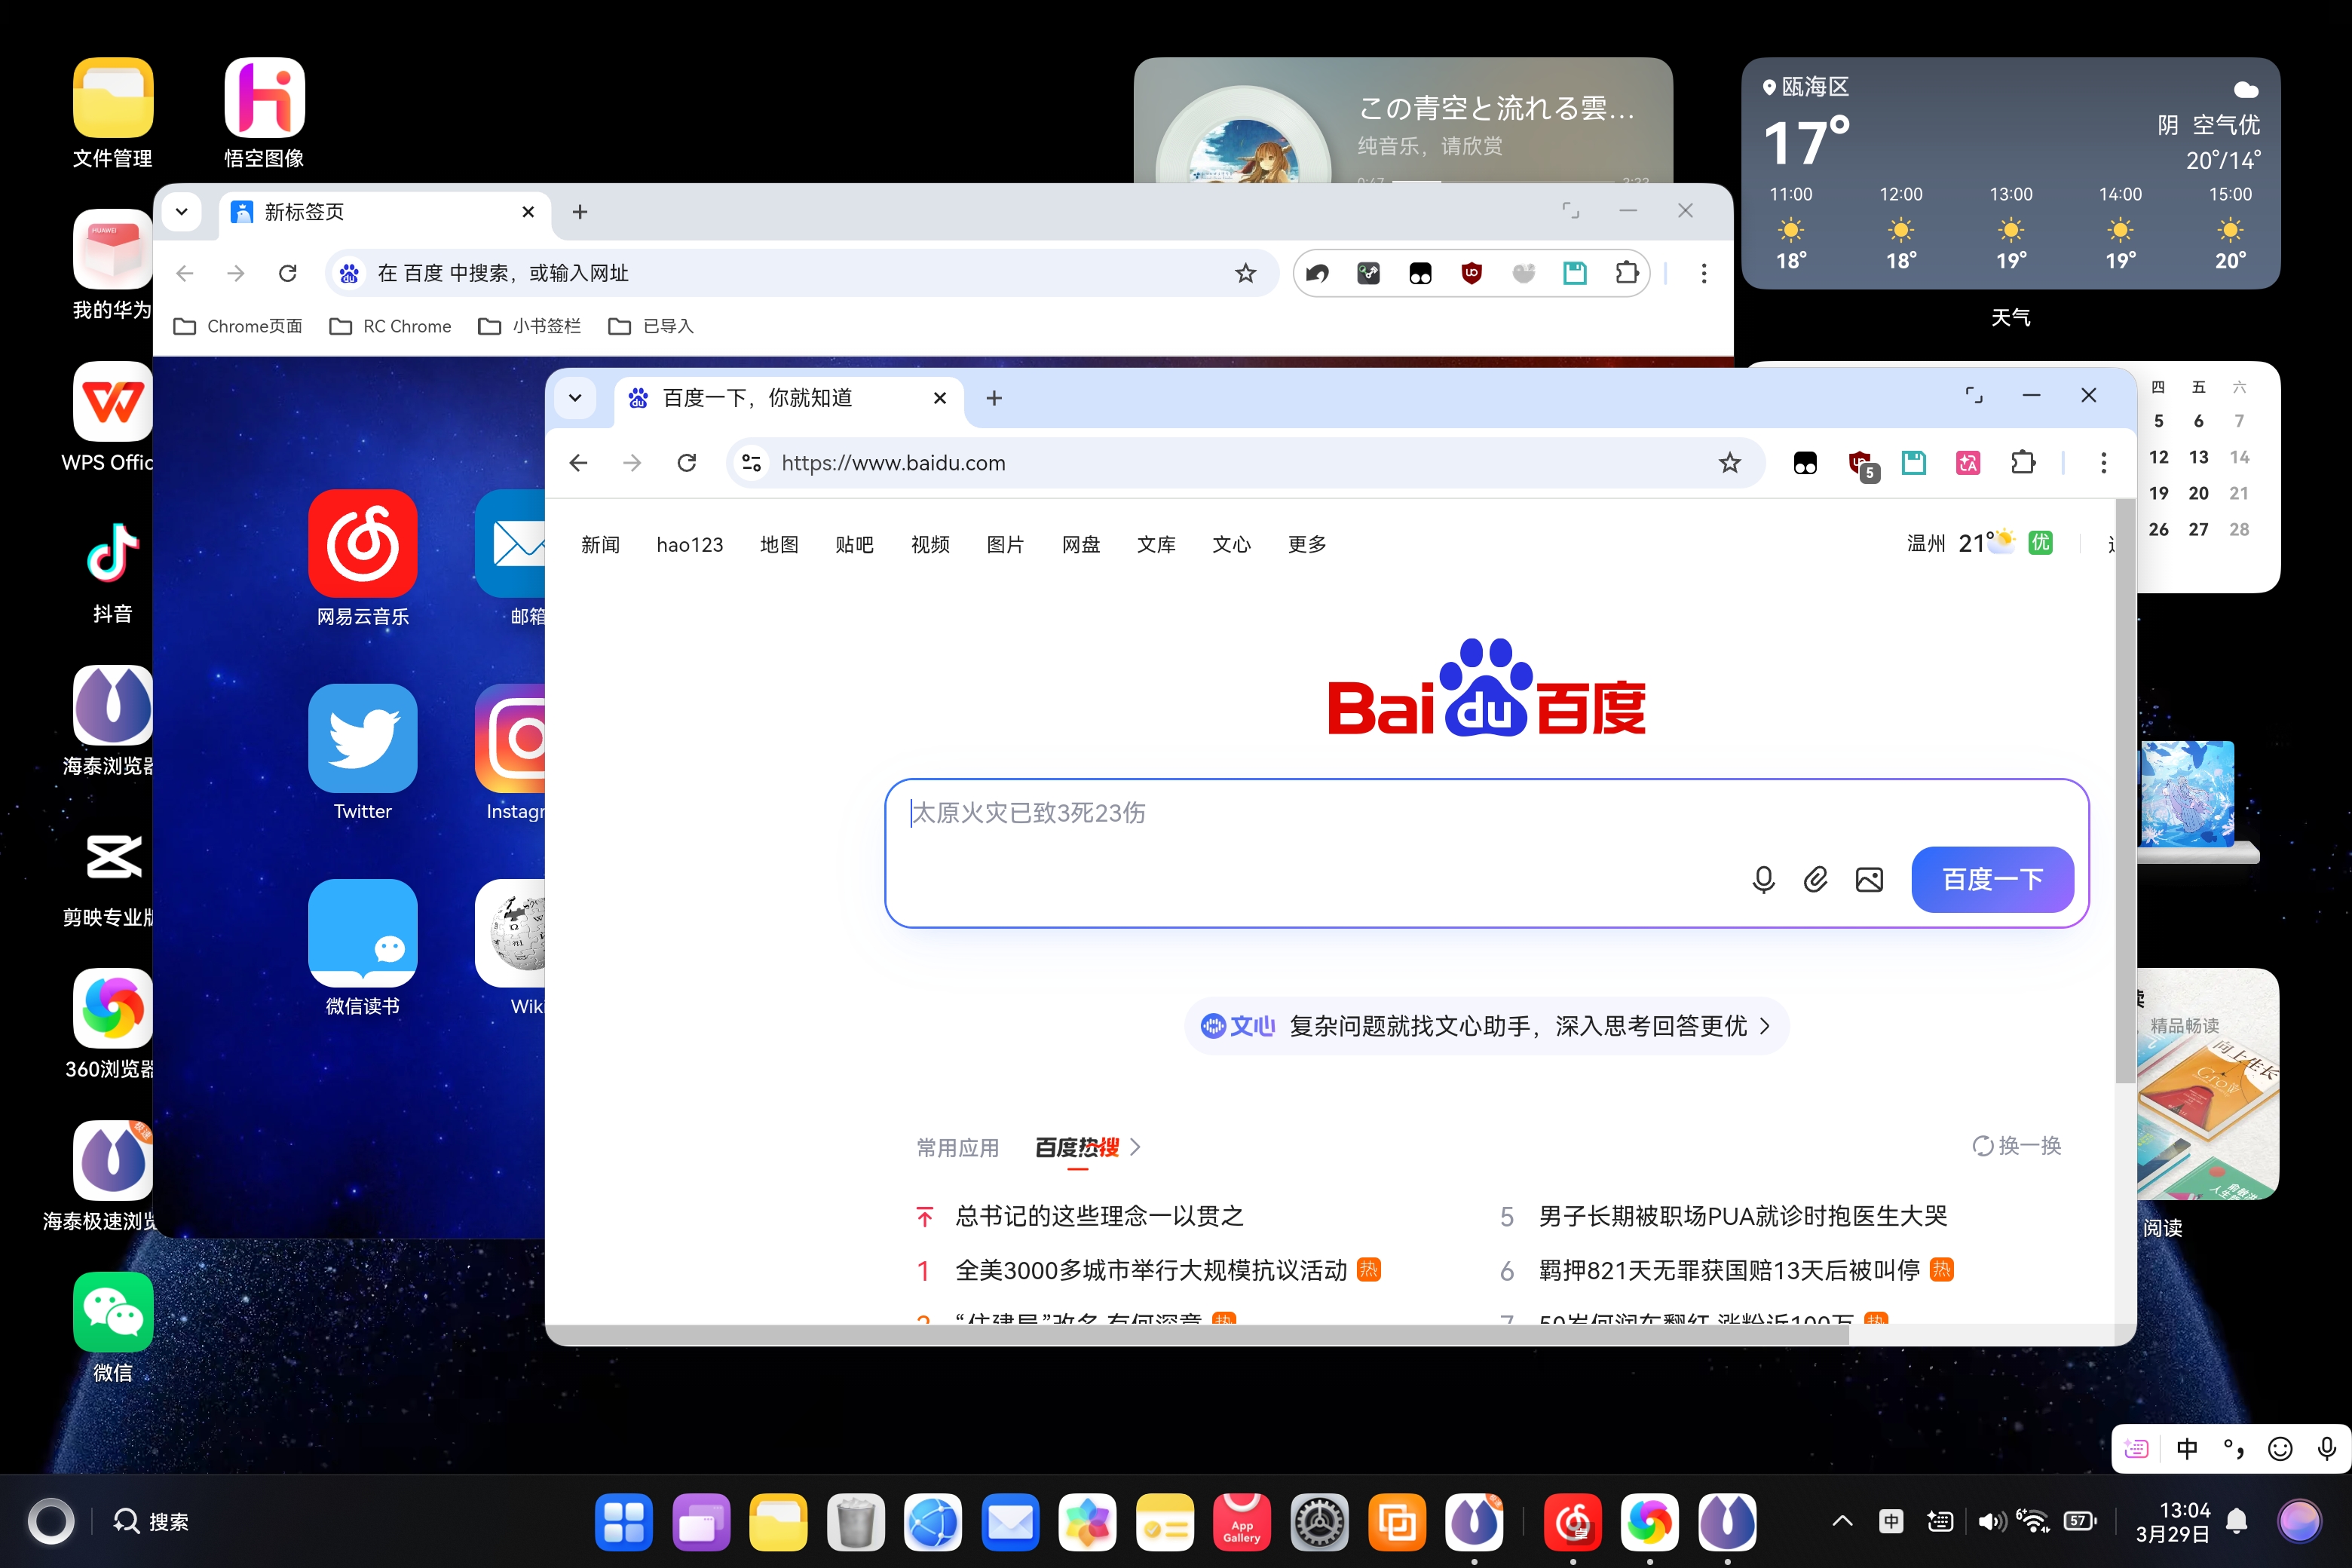Open NetEase Cloud Music from the dock
The image size is (2352, 1568).
(1572, 1522)
